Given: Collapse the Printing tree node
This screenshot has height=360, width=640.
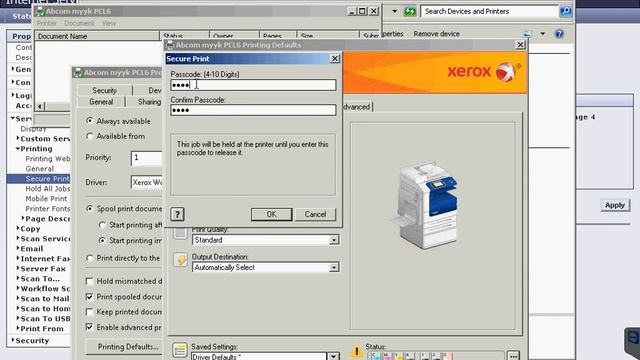Looking at the screenshot, I should pyautogui.click(x=18, y=149).
